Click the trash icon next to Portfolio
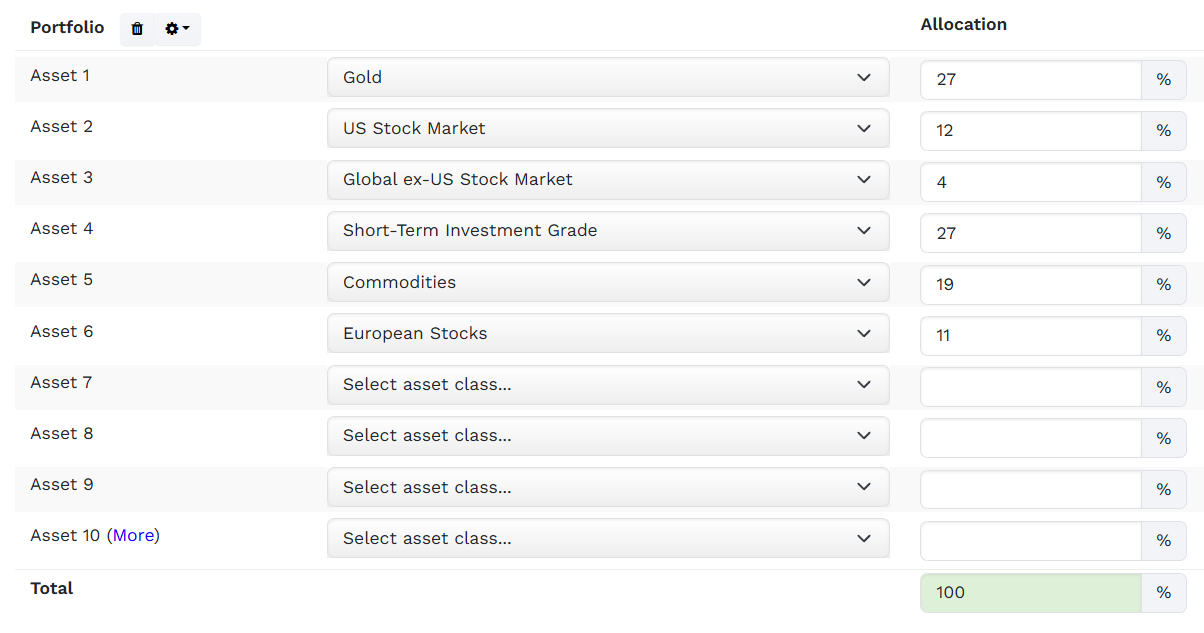 click(137, 29)
